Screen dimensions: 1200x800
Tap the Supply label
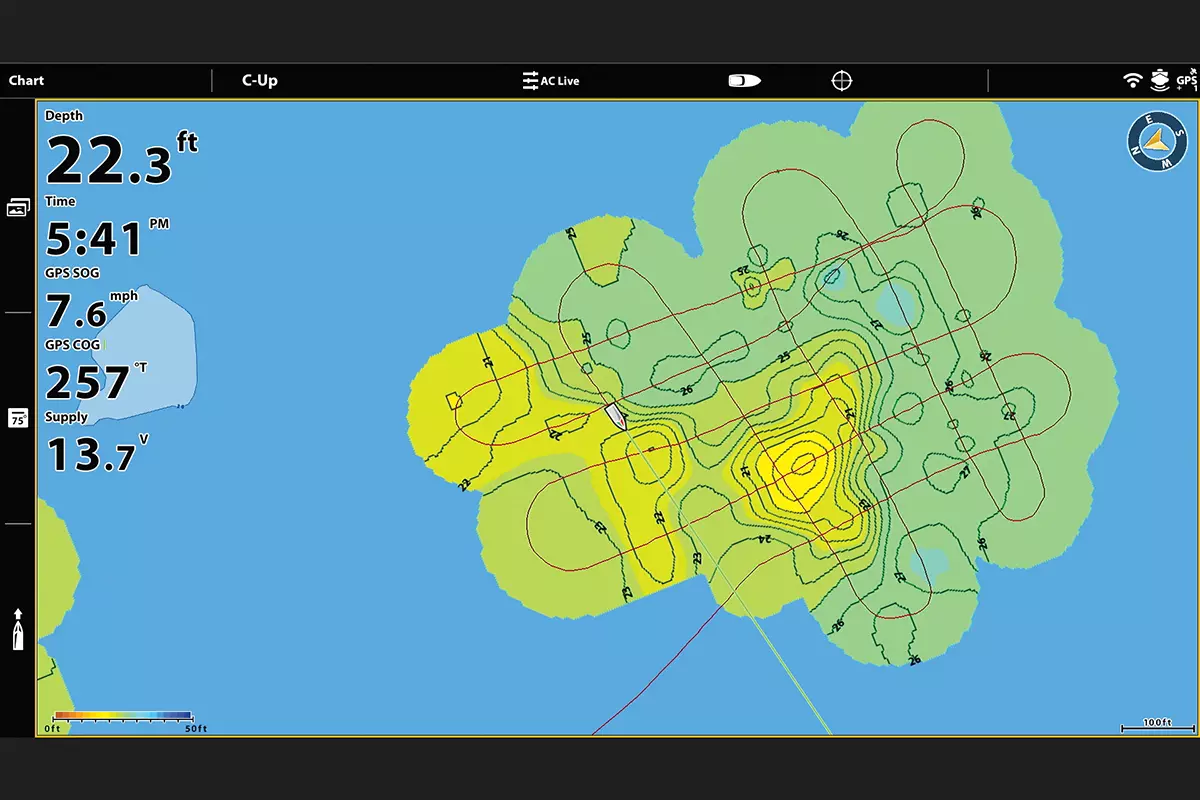tap(66, 417)
